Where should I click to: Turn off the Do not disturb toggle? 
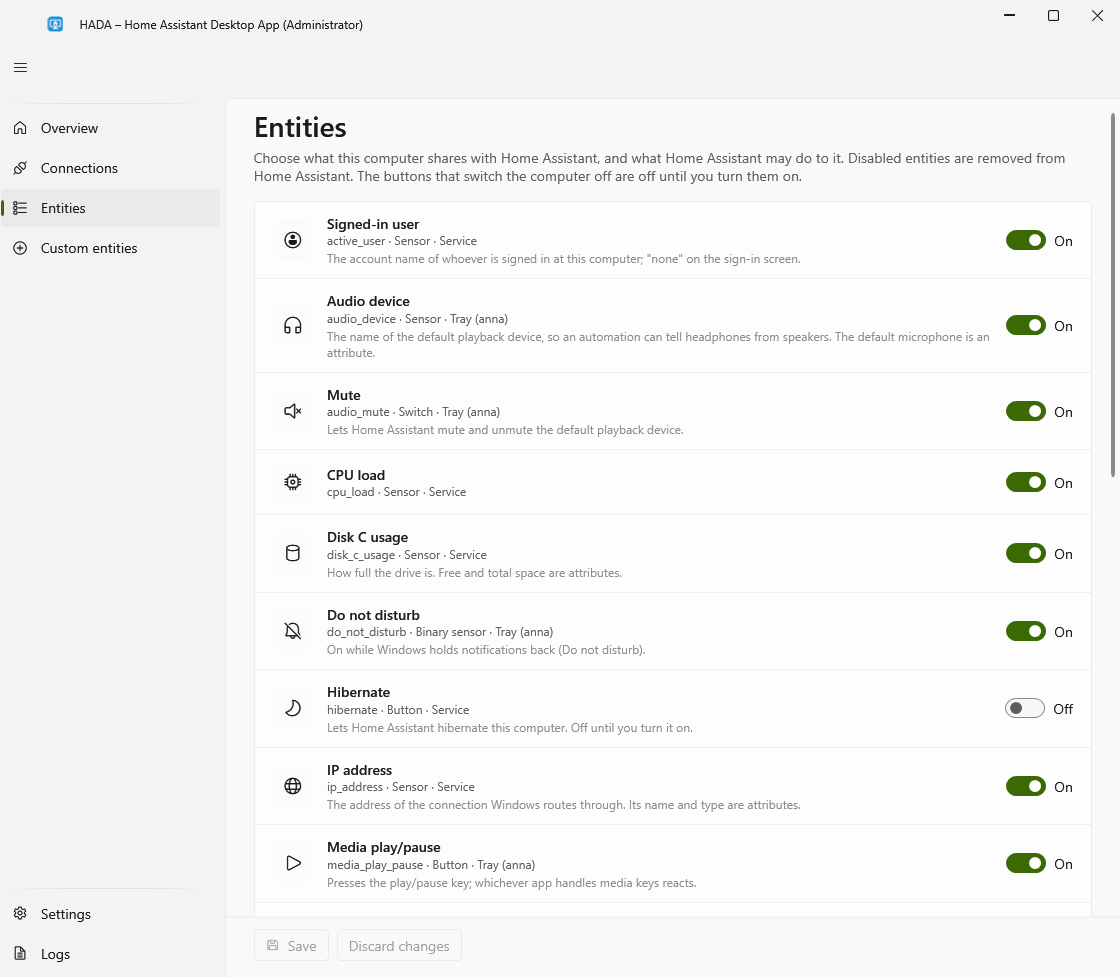tap(1026, 631)
